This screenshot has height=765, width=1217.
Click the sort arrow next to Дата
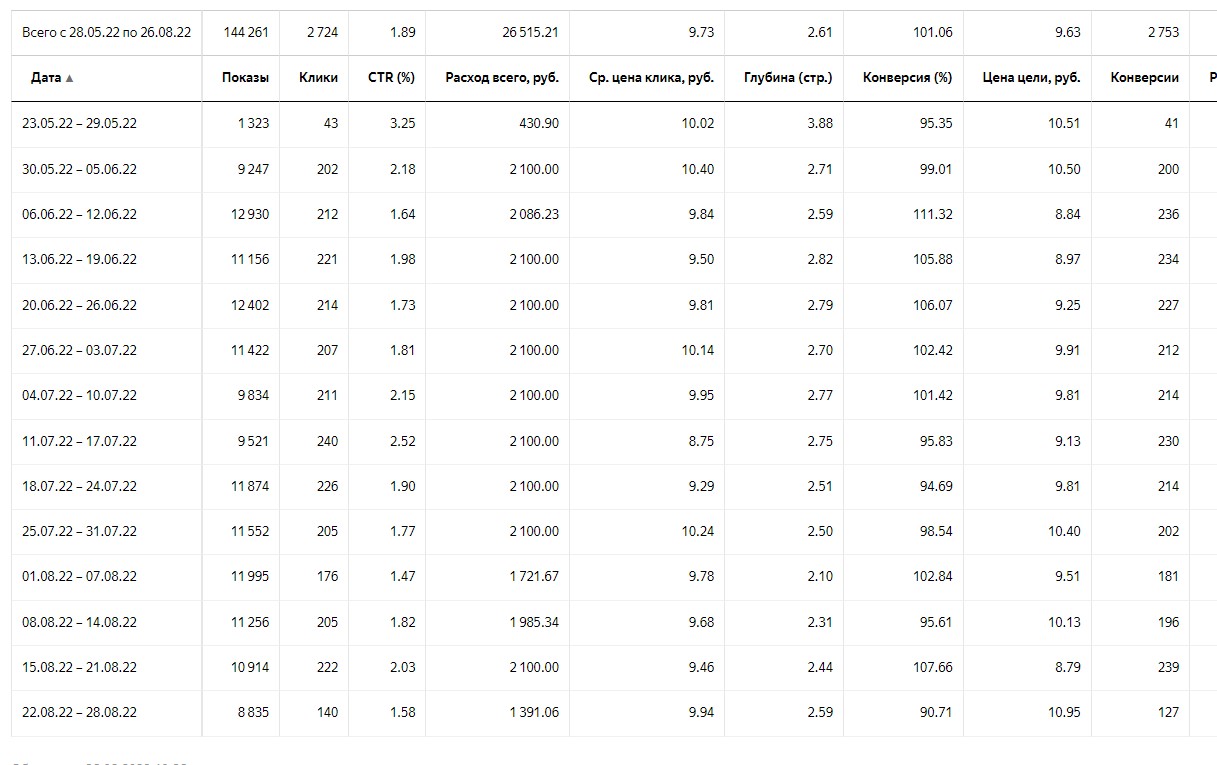(69, 78)
